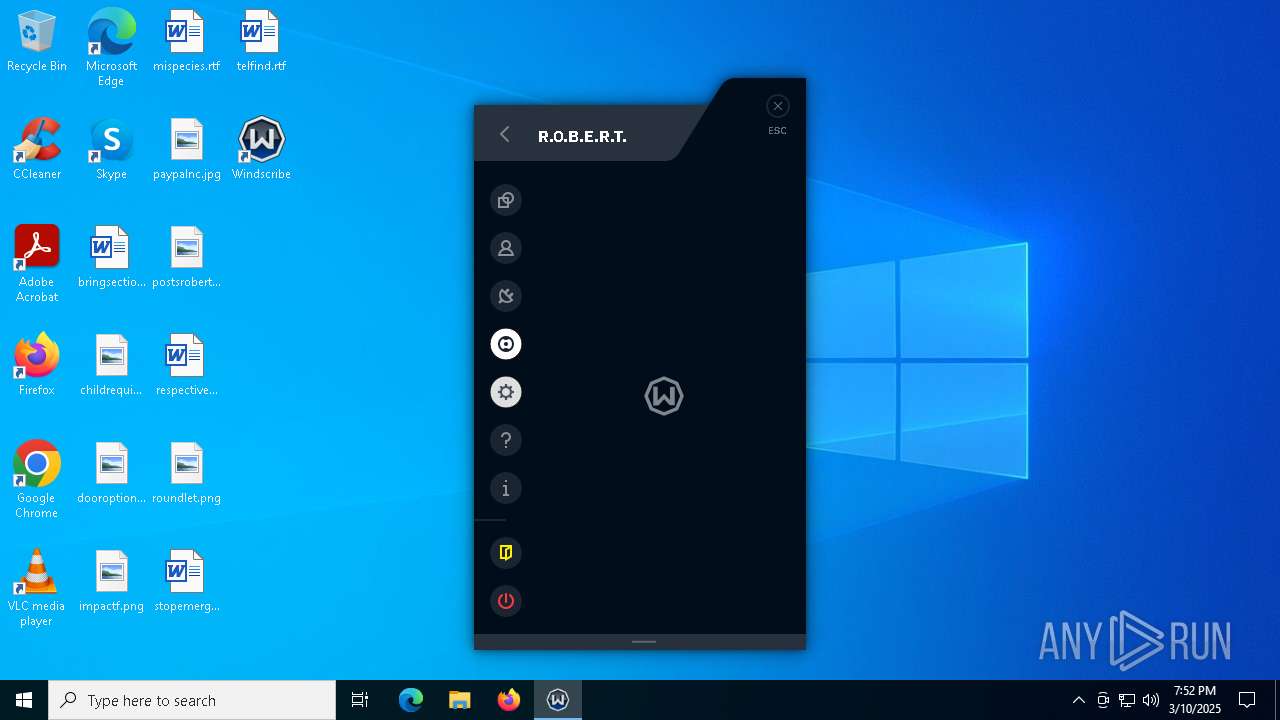1280x720 pixels.
Task: Select Microsoft Edge desktop shortcut
Action: coord(111,48)
